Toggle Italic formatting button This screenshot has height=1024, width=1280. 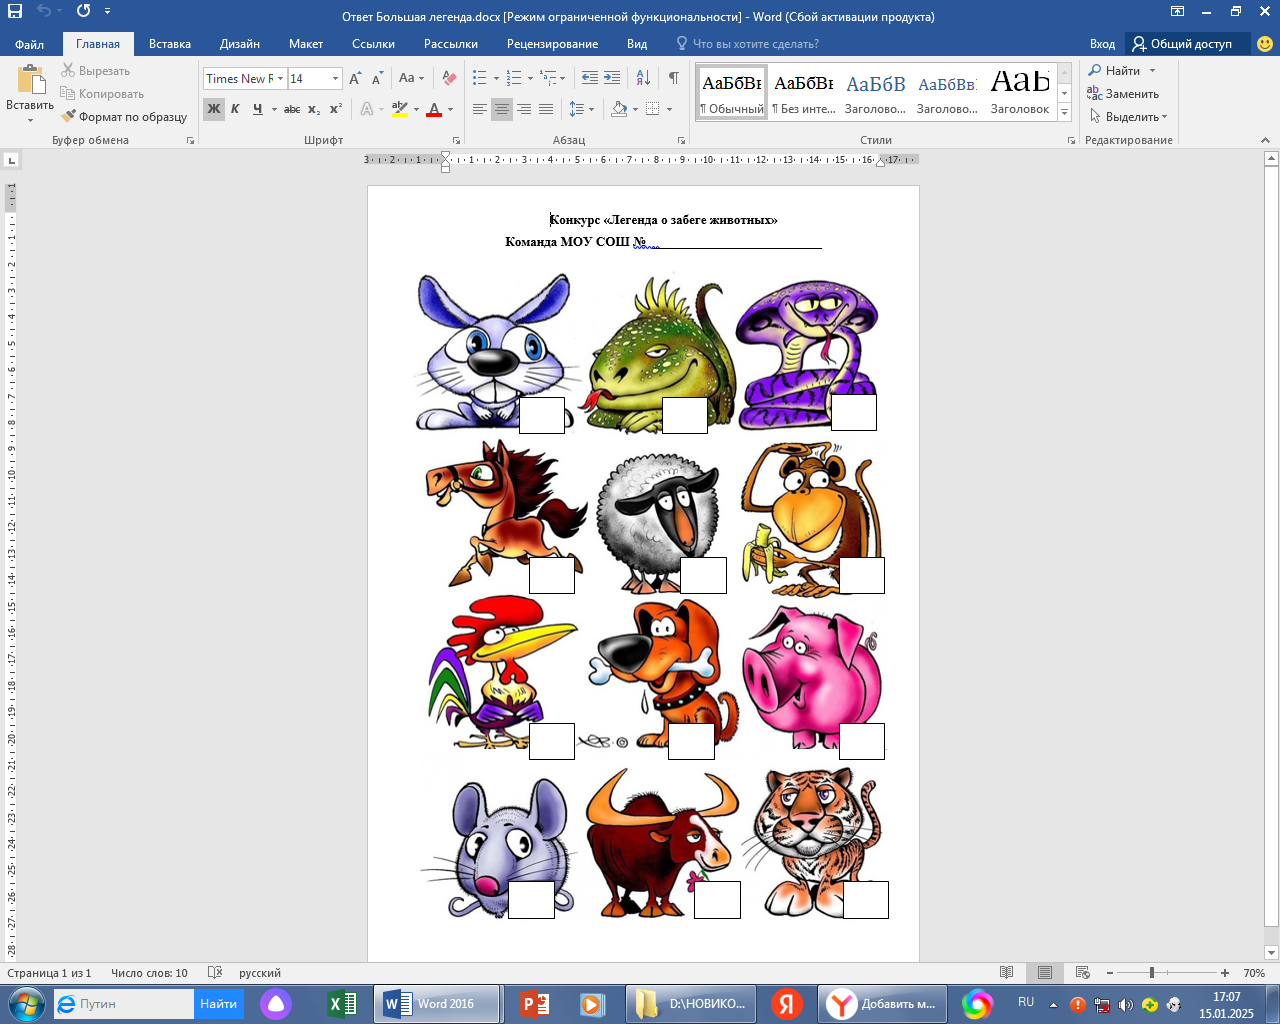click(235, 109)
